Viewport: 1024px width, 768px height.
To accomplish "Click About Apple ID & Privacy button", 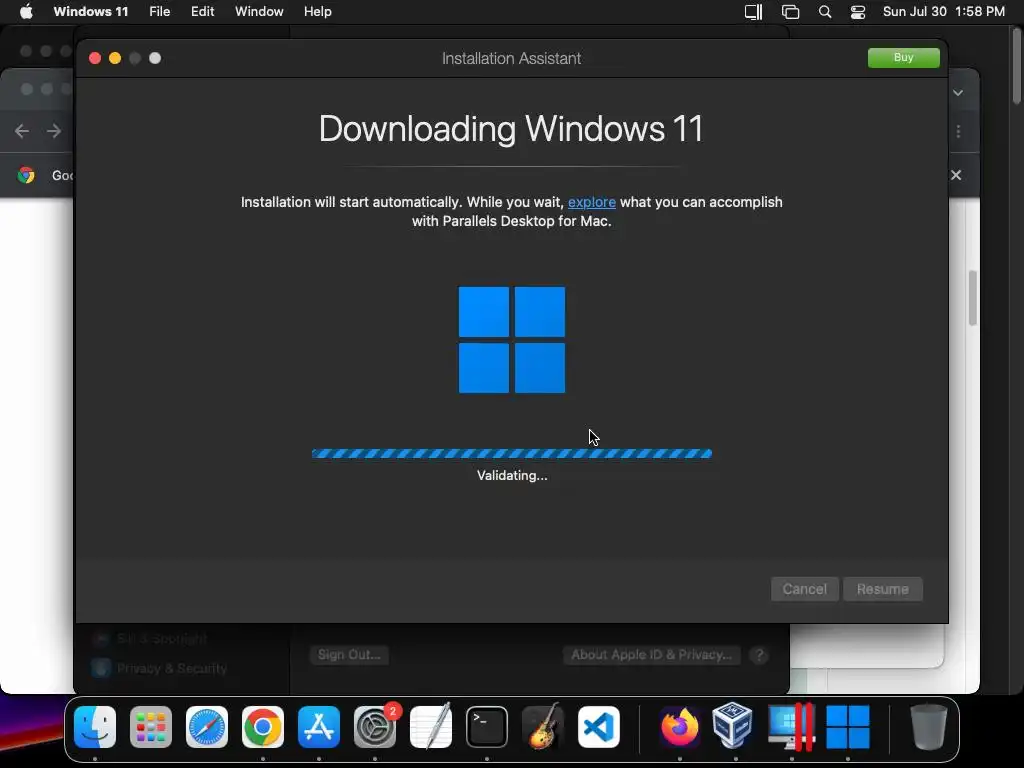I will (652, 654).
